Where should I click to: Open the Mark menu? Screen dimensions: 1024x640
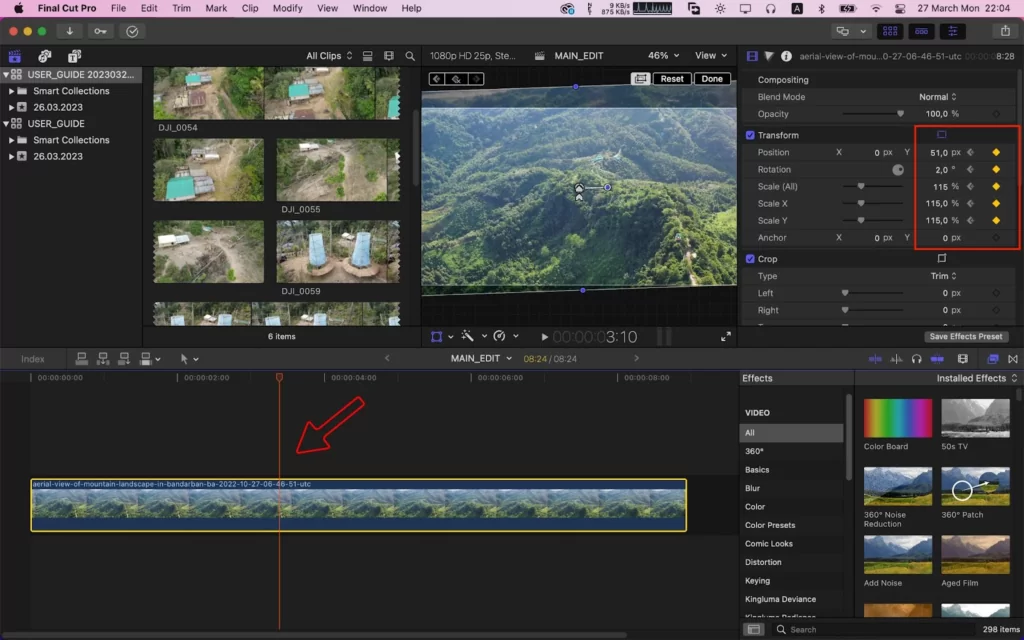[x=216, y=8]
